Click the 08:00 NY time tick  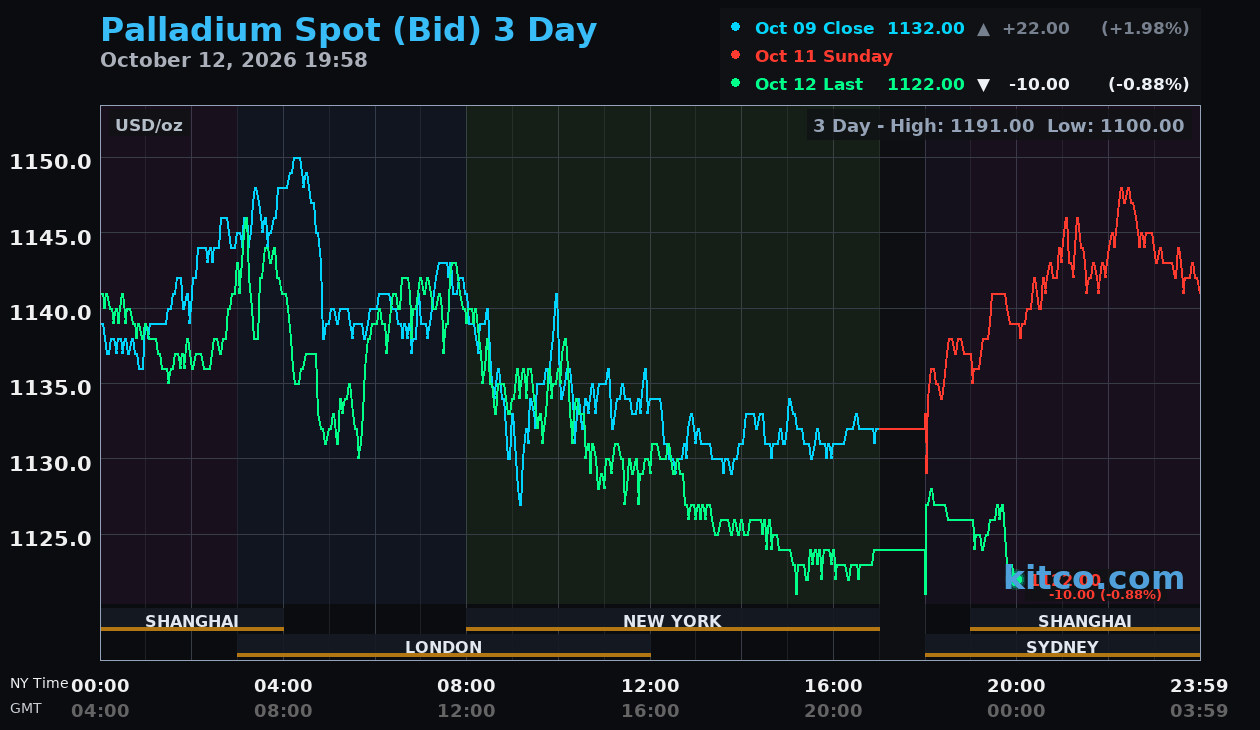[466, 686]
